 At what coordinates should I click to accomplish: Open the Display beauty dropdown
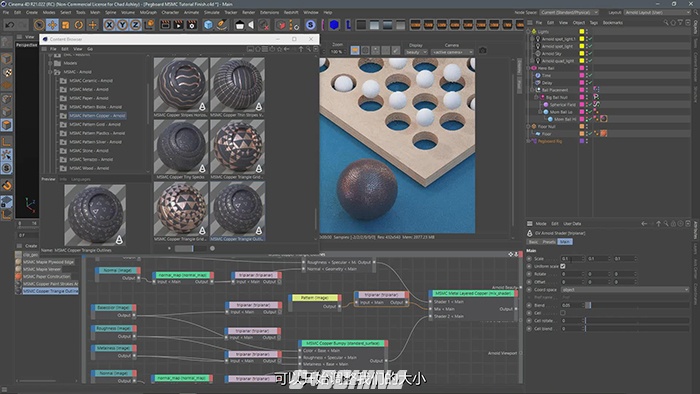[x=416, y=52]
